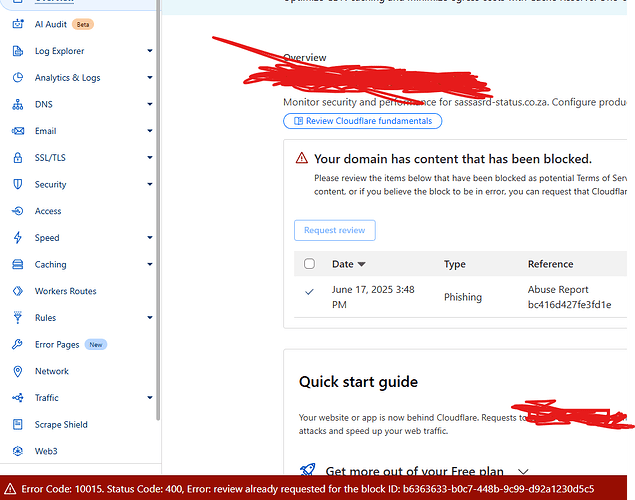The height and width of the screenshot is (500, 635).
Task: Click the Phishing type cell
Action: [x=463, y=297]
